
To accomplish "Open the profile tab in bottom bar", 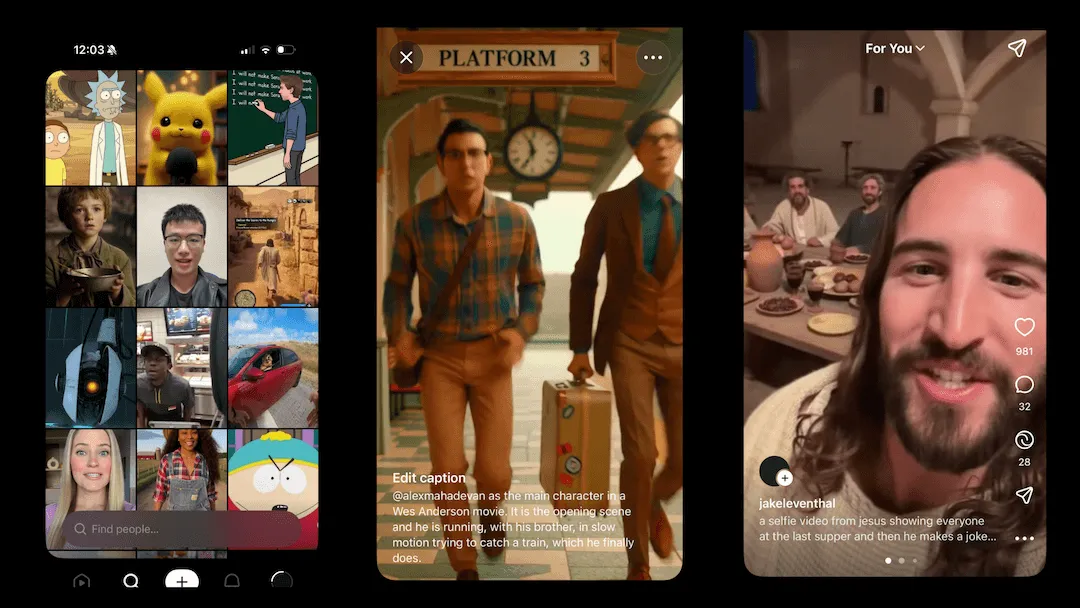I will 282,581.
